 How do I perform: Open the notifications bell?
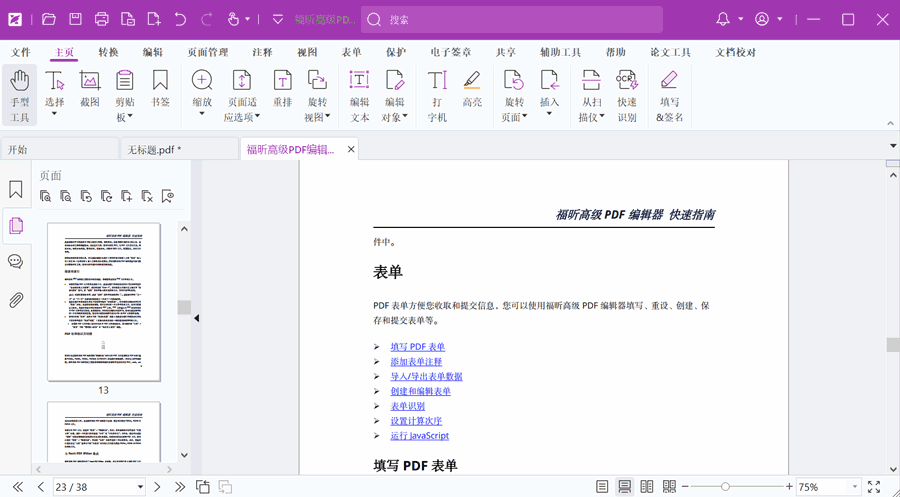[x=723, y=20]
